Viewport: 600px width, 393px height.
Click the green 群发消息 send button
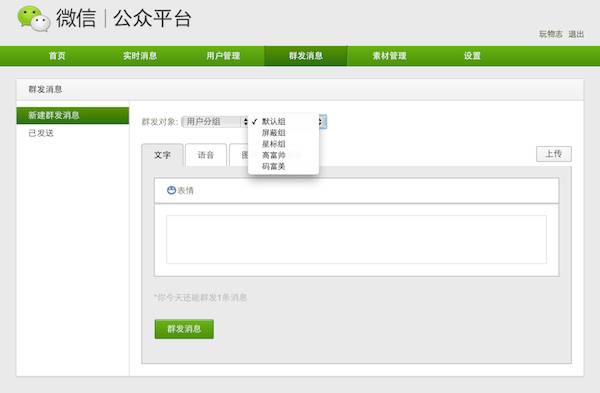click(184, 329)
